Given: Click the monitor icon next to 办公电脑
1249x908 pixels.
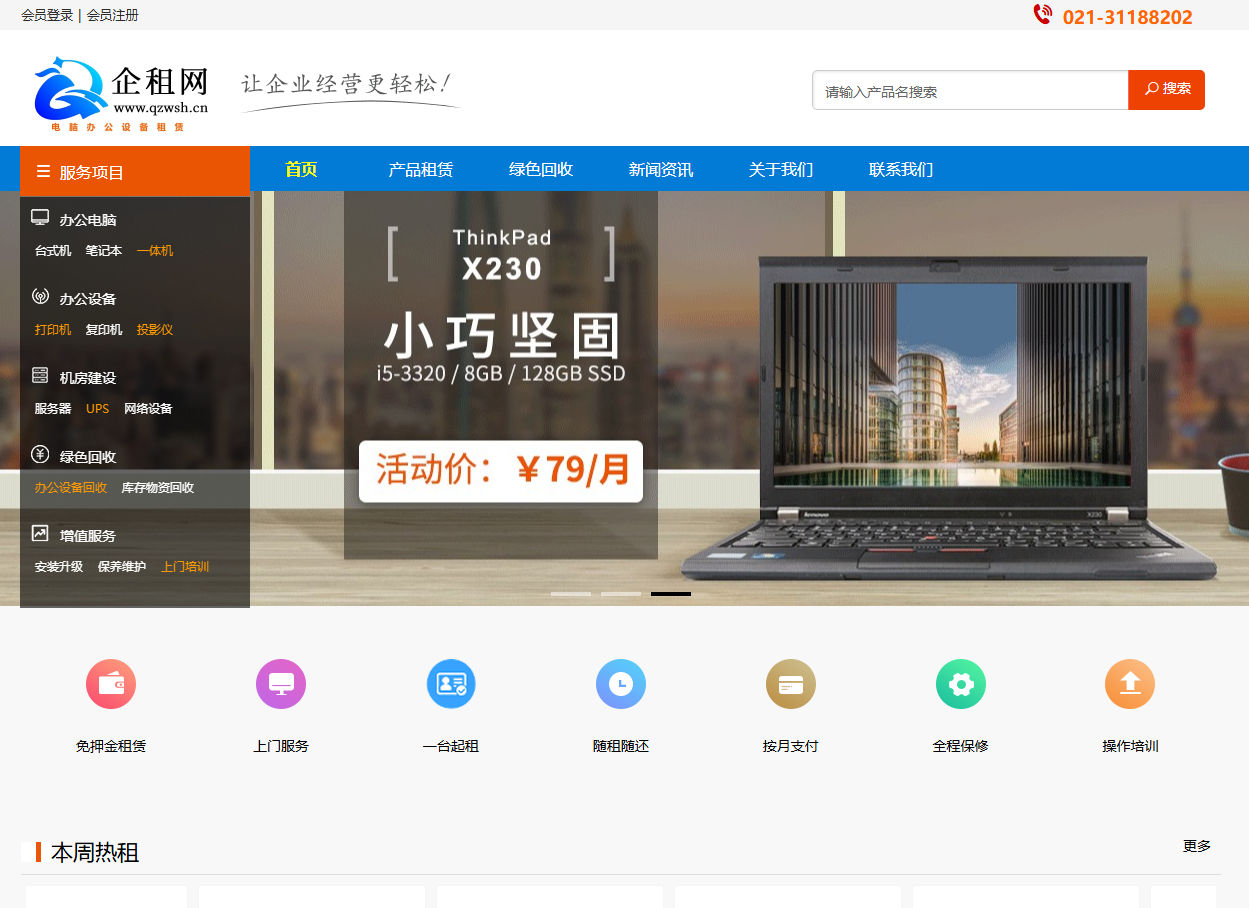Looking at the screenshot, I should [x=40, y=215].
